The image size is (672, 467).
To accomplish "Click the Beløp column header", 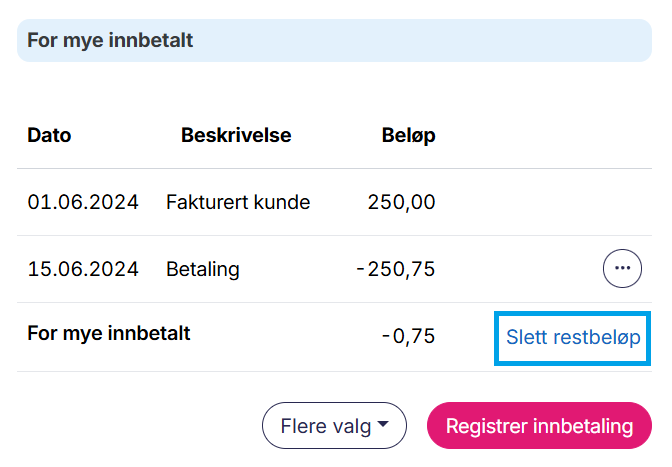I will coord(408,135).
